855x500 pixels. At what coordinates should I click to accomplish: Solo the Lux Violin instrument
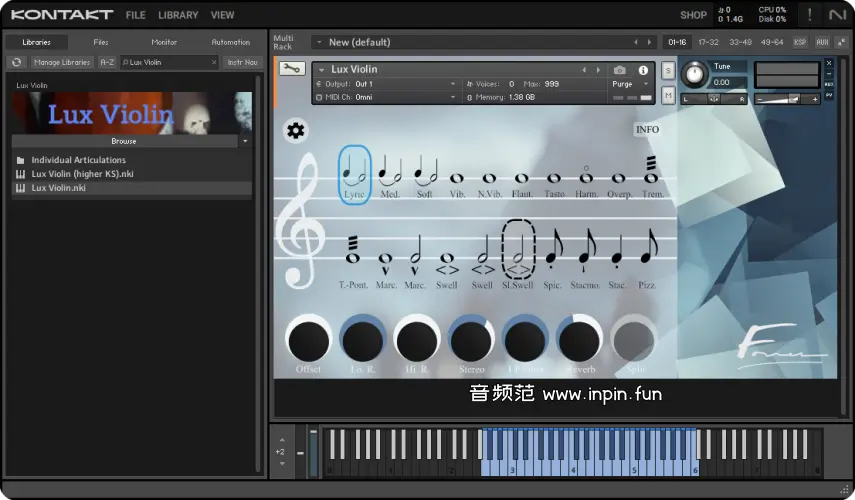pos(668,70)
